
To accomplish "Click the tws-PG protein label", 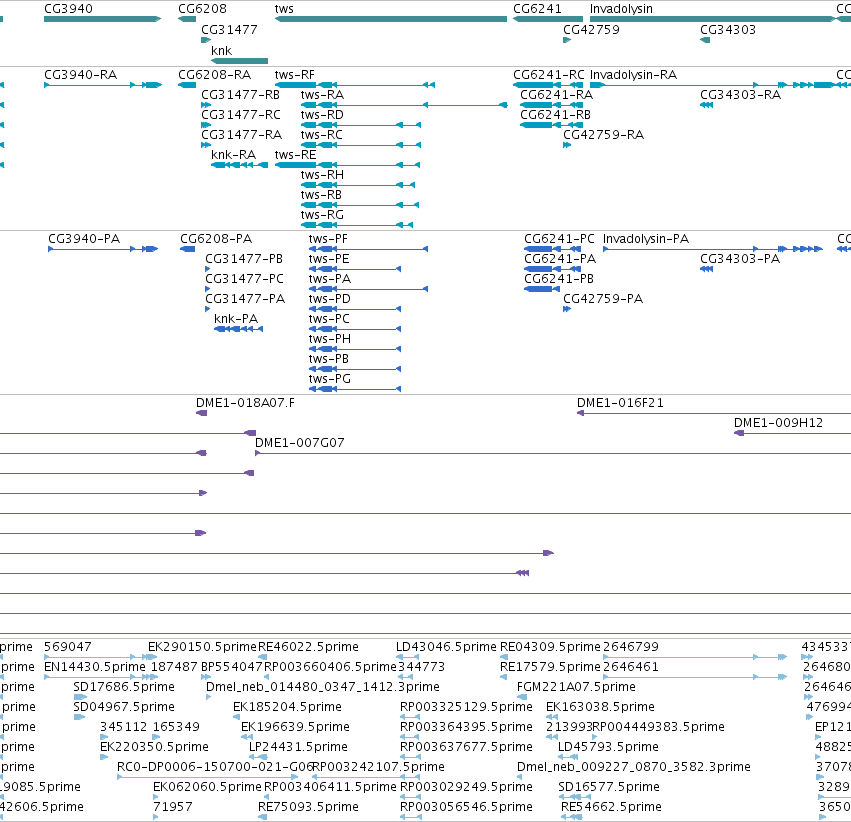I will (330, 379).
